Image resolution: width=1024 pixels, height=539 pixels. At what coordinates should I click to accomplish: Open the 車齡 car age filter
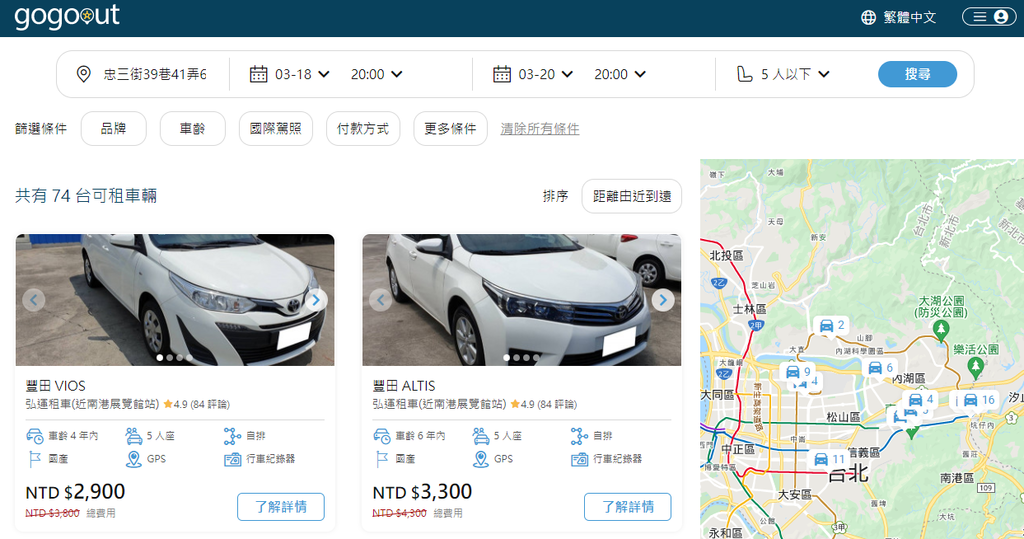tap(193, 129)
